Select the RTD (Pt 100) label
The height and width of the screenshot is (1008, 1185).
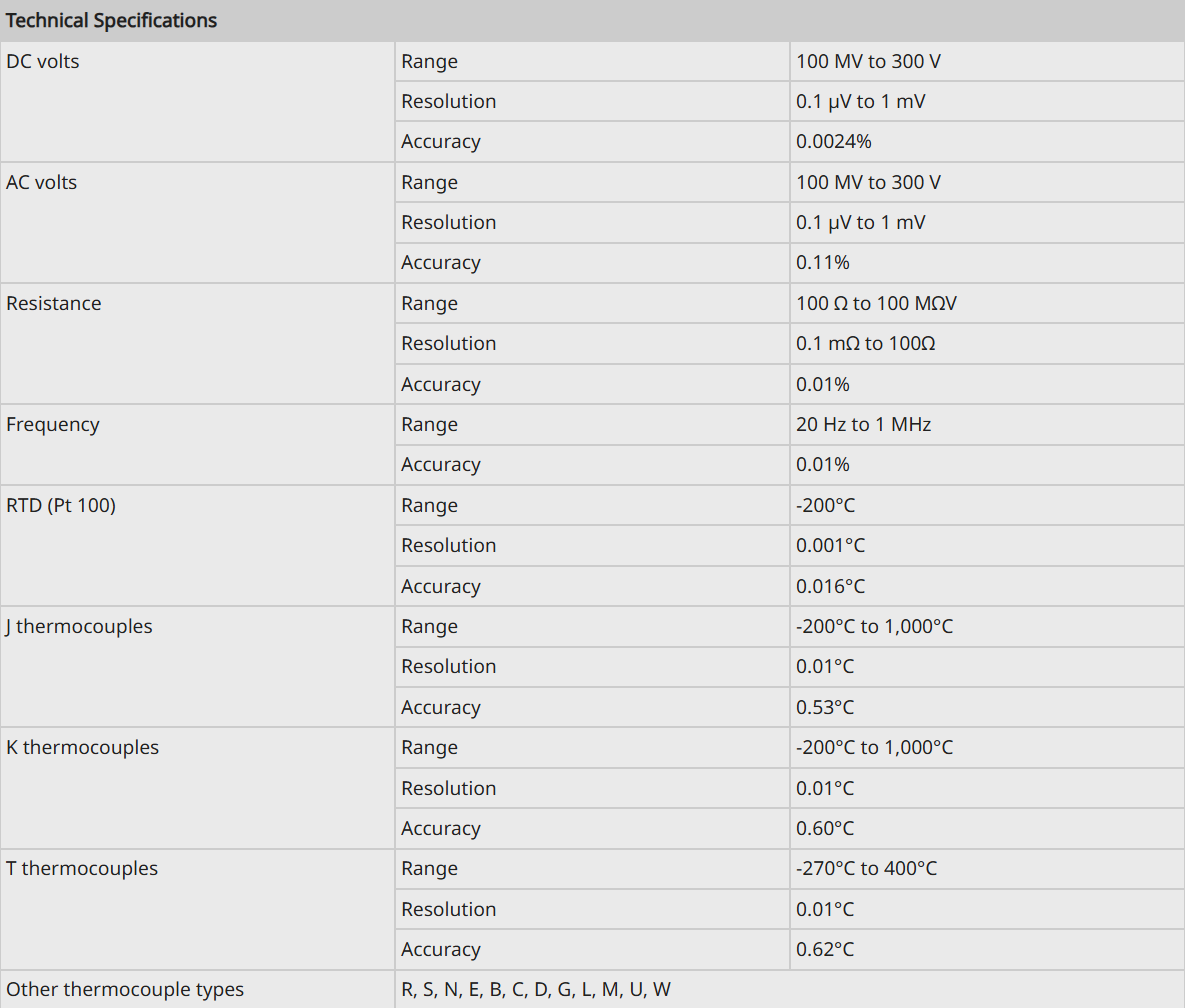61,505
